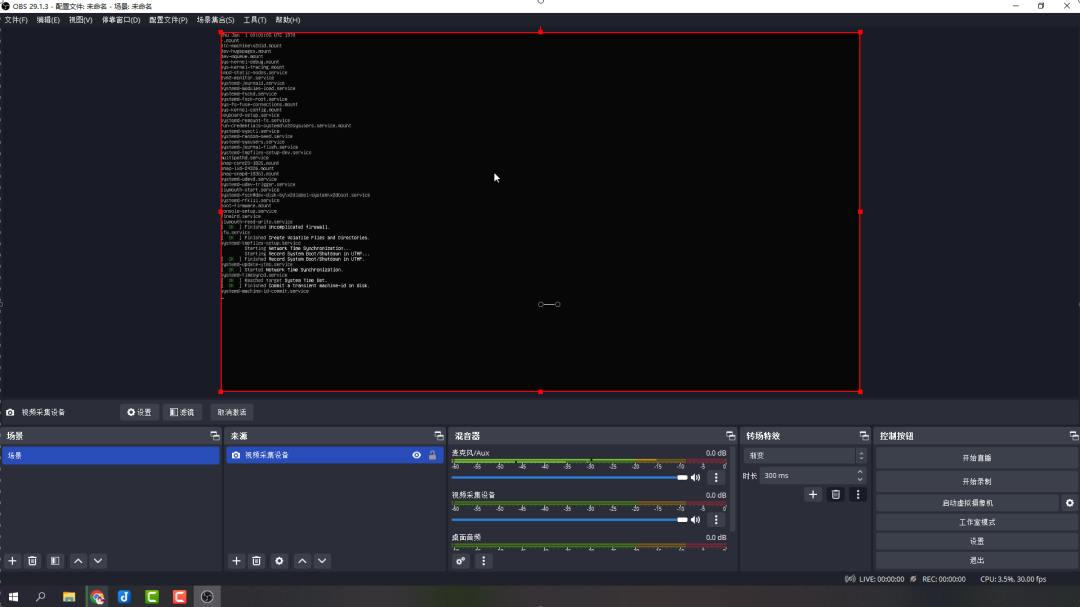Move scene down arrow
Screen dimensions: 1080x607
pyautogui.click(x=98, y=561)
